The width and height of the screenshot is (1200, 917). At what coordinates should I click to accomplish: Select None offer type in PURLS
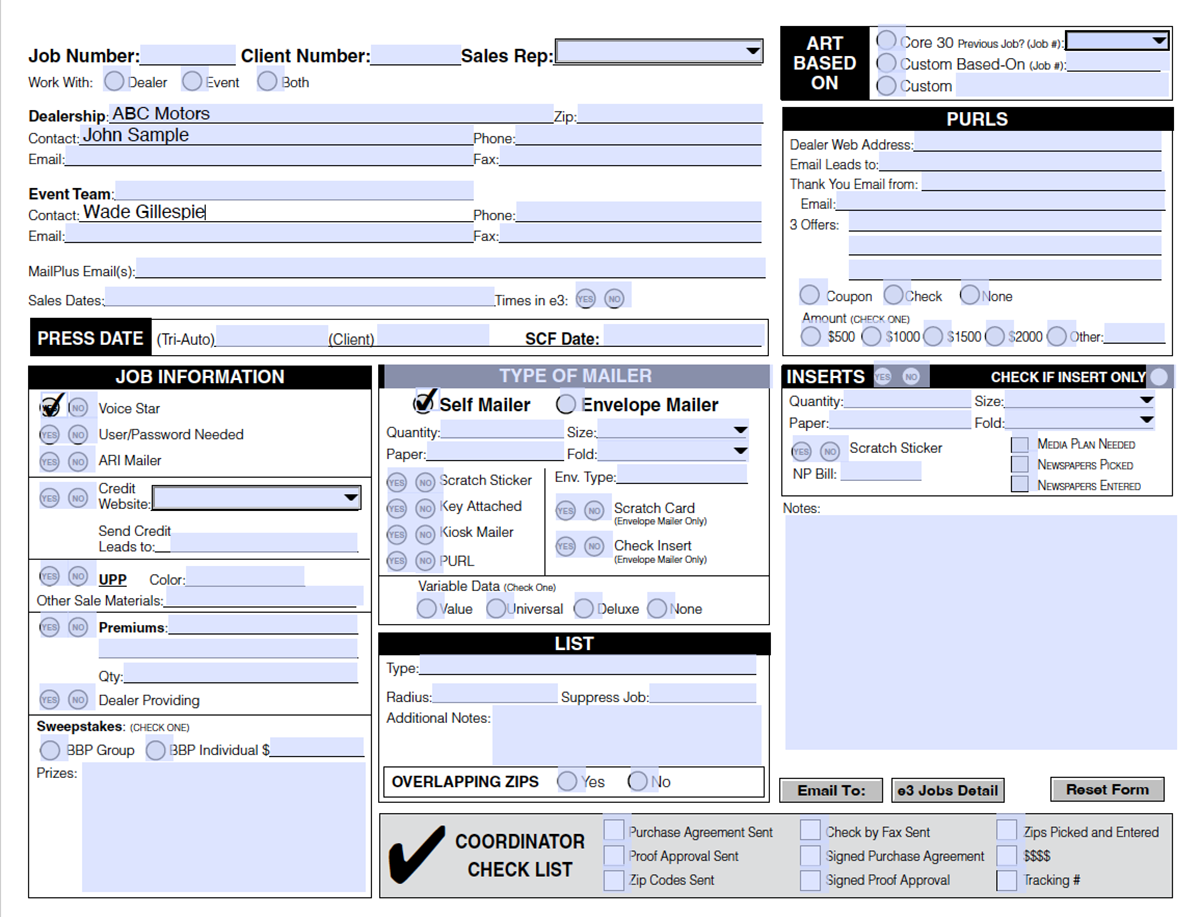(x=970, y=295)
